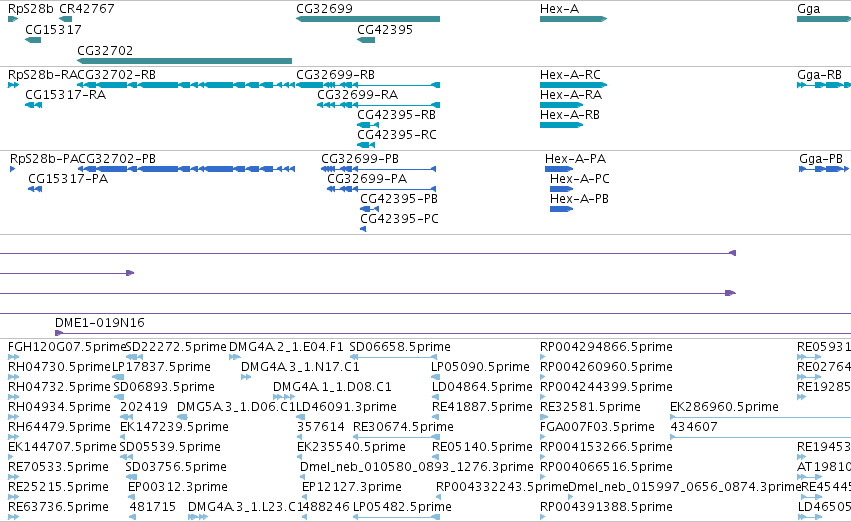Viewport: 851px width, 522px height.
Task: Open the RE30674.5prime label
Action: [x=403, y=427]
